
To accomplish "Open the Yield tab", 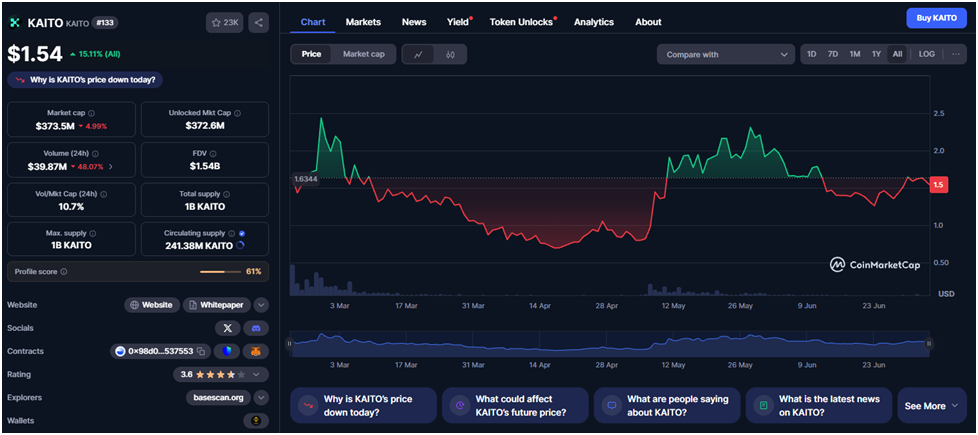I will (x=458, y=22).
